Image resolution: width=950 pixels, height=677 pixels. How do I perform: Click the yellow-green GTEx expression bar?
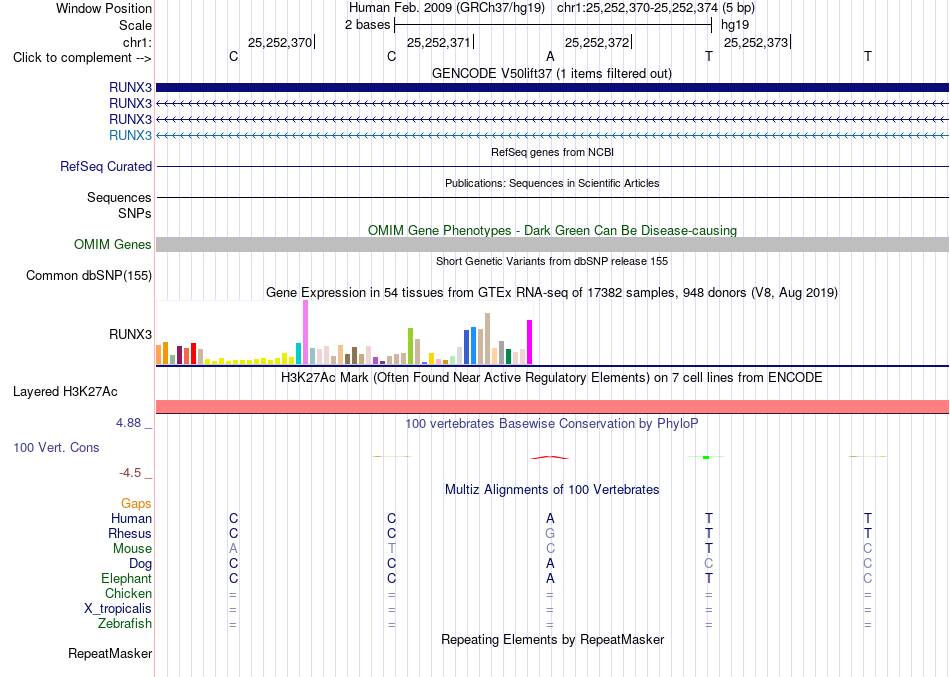410,346
